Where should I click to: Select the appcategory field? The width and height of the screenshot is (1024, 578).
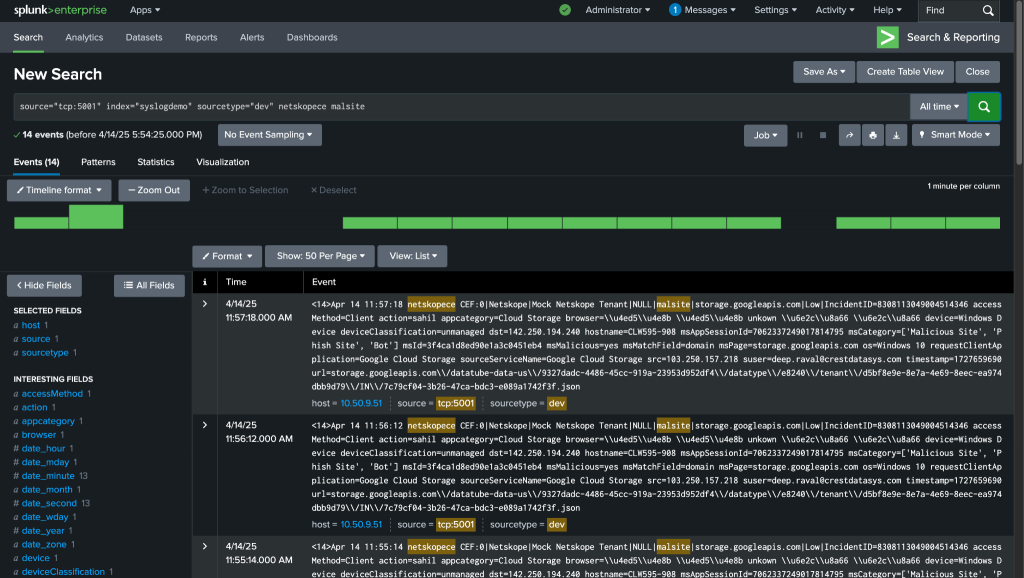click(48, 421)
